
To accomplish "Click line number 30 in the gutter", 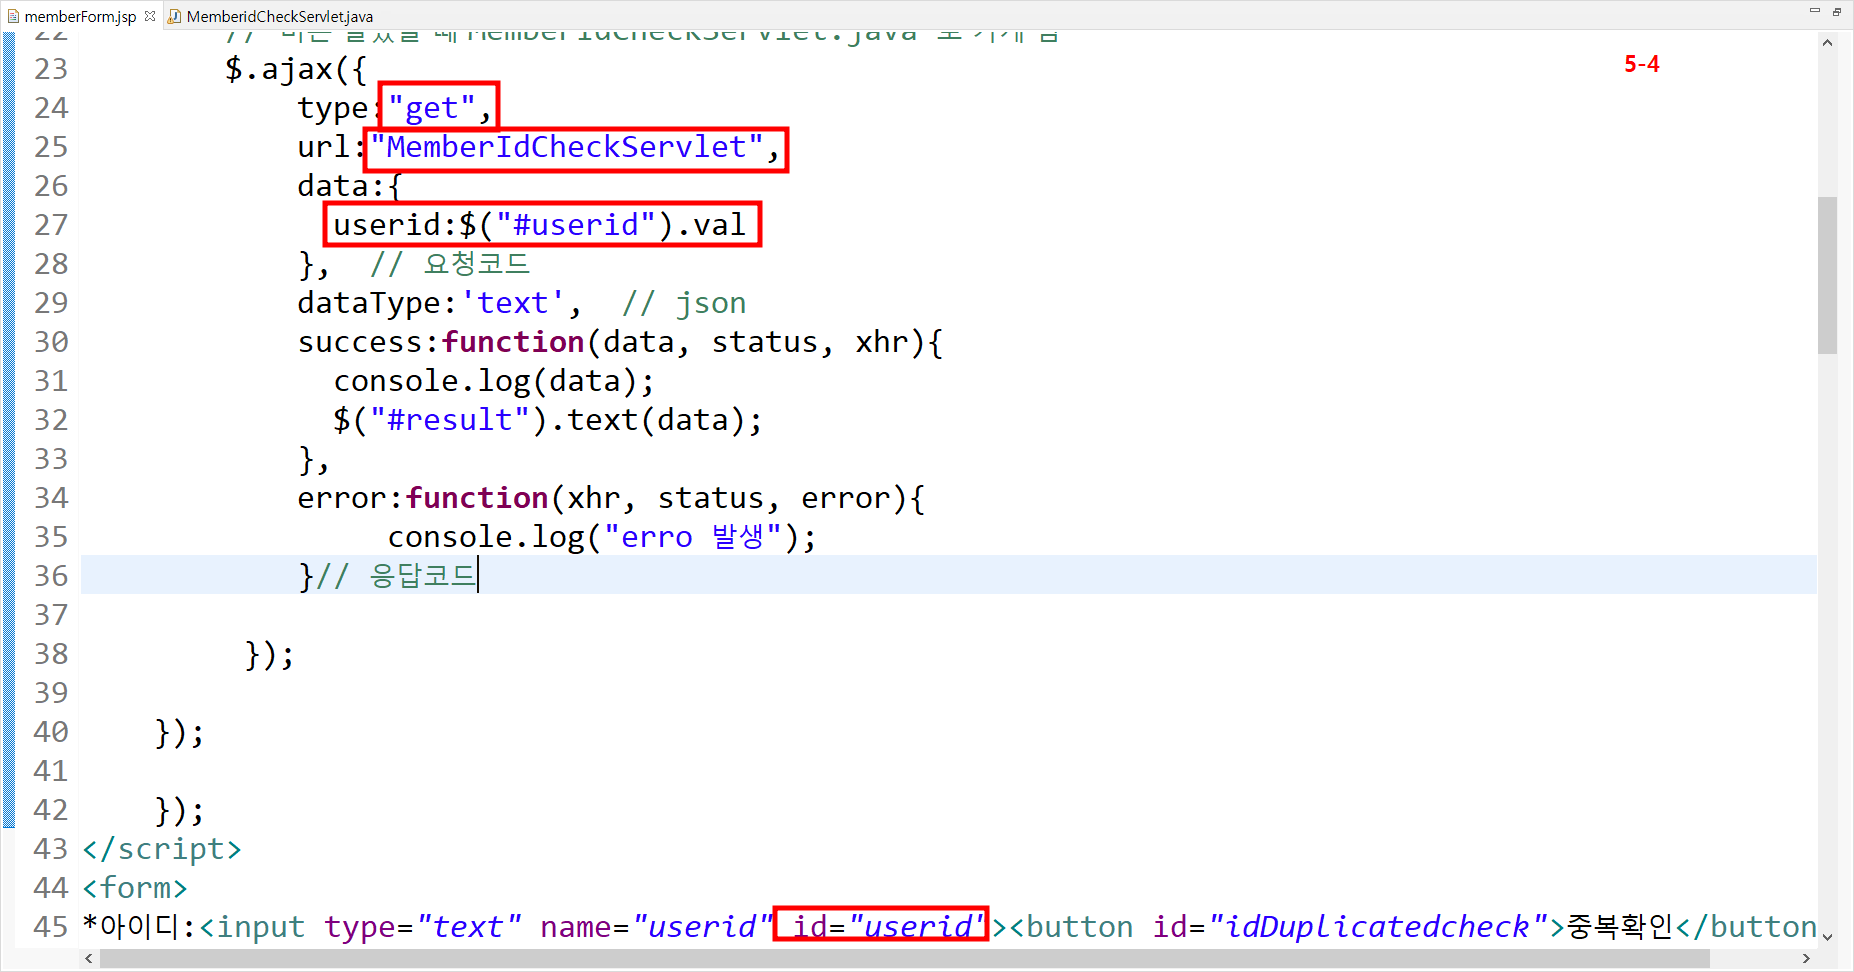I will (51, 342).
